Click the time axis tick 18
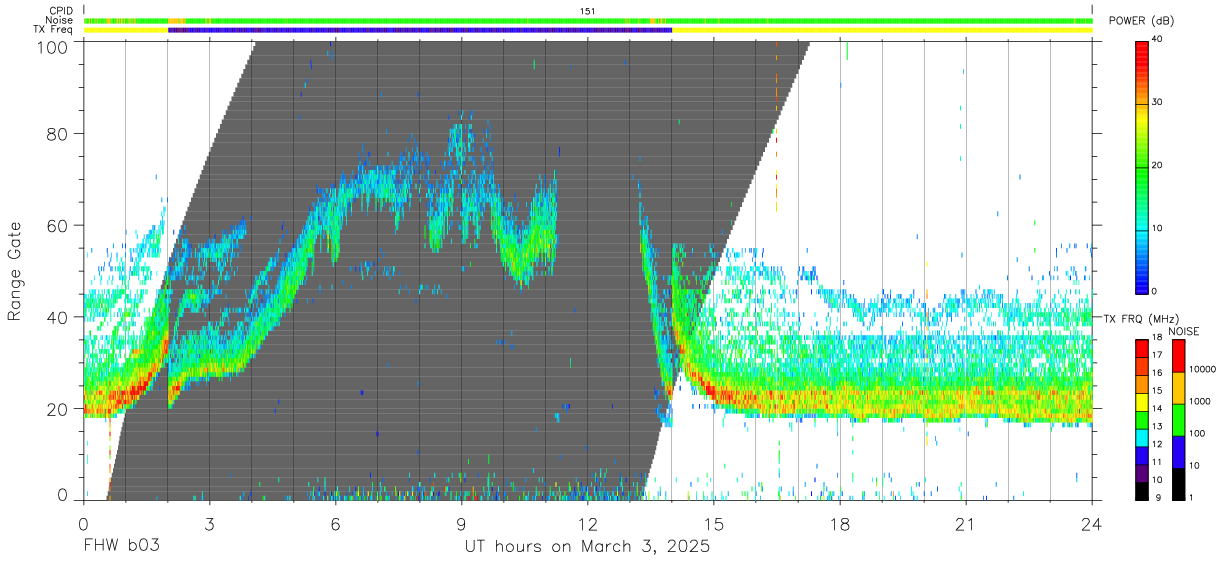1228x567 pixels. tap(840, 524)
